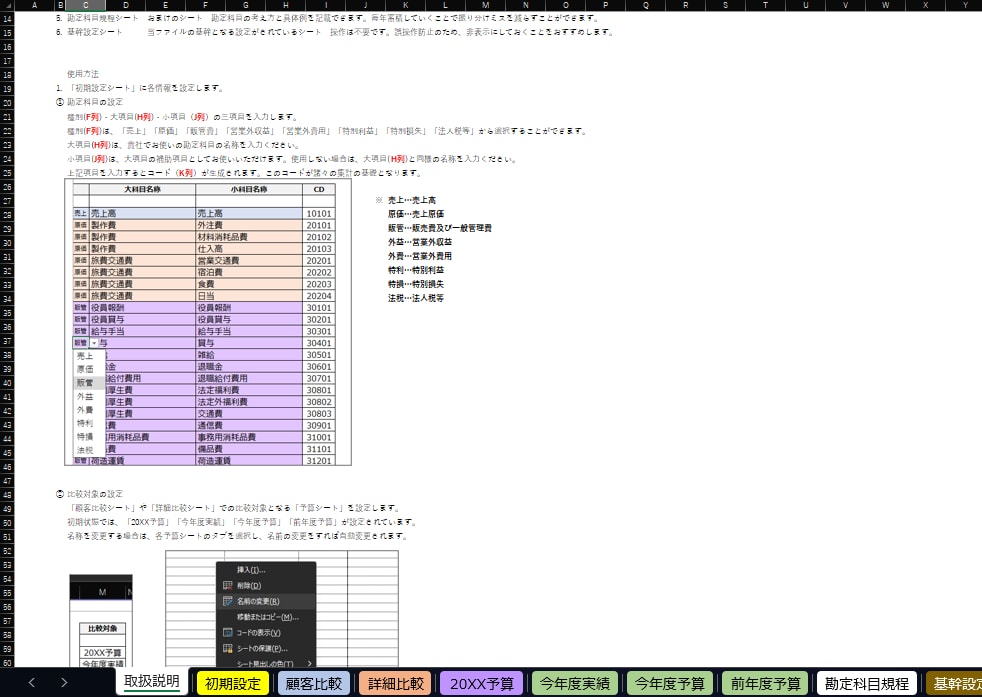Switch to the 詳細比較 sheet tab
982x697 pixels.
[x=395, y=683]
